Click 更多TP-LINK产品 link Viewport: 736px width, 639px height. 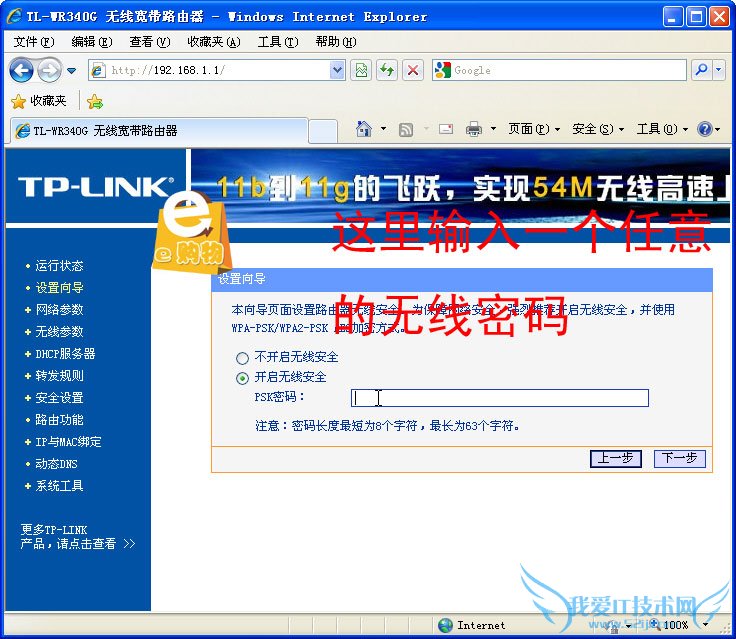pyautogui.click(x=78, y=537)
